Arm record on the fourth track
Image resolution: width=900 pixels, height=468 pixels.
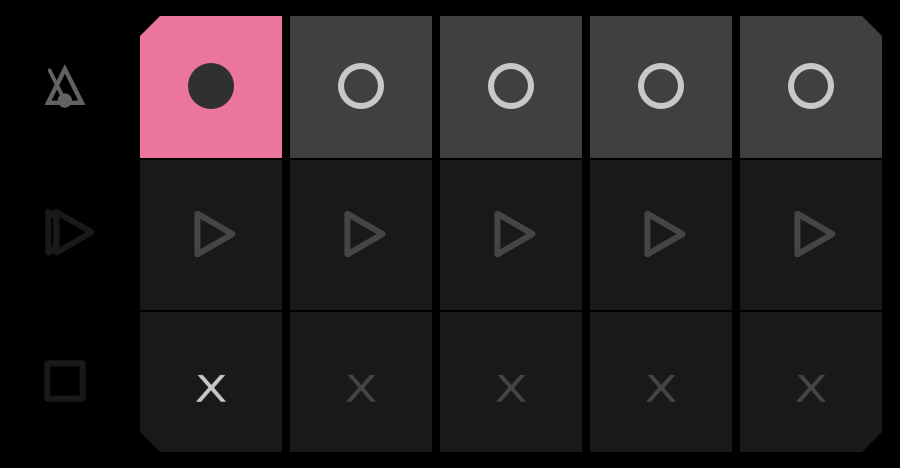pyautogui.click(x=661, y=87)
